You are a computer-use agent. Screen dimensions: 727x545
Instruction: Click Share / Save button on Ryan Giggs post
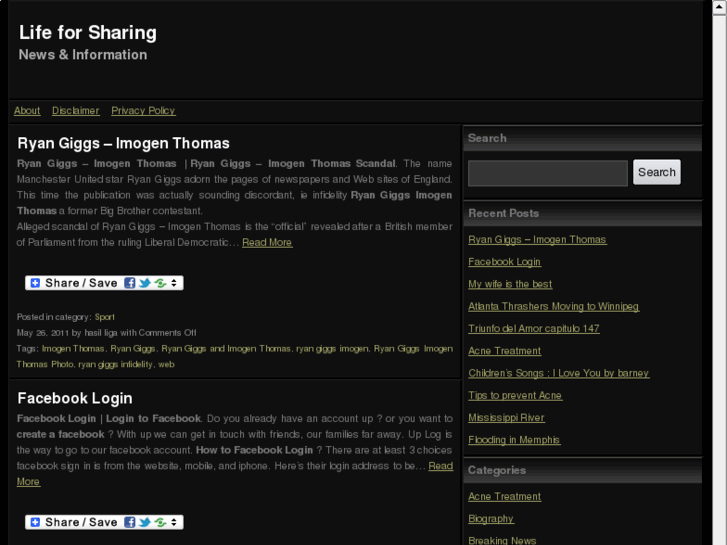pos(104,283)
